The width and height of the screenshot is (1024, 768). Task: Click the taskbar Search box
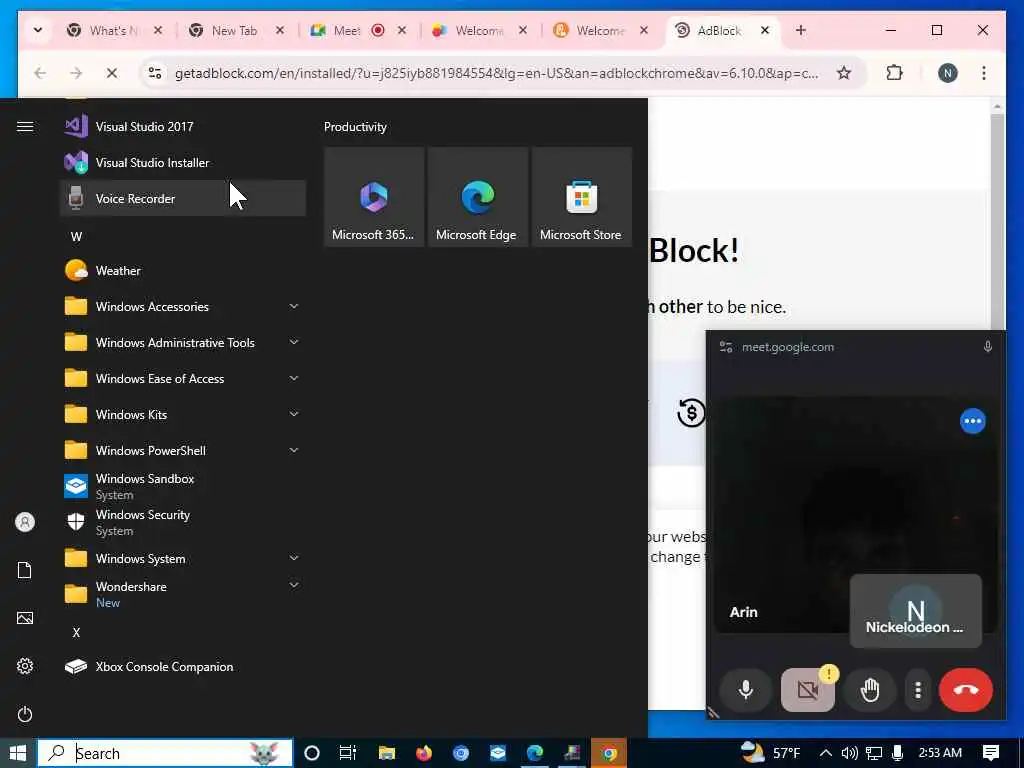165,753
